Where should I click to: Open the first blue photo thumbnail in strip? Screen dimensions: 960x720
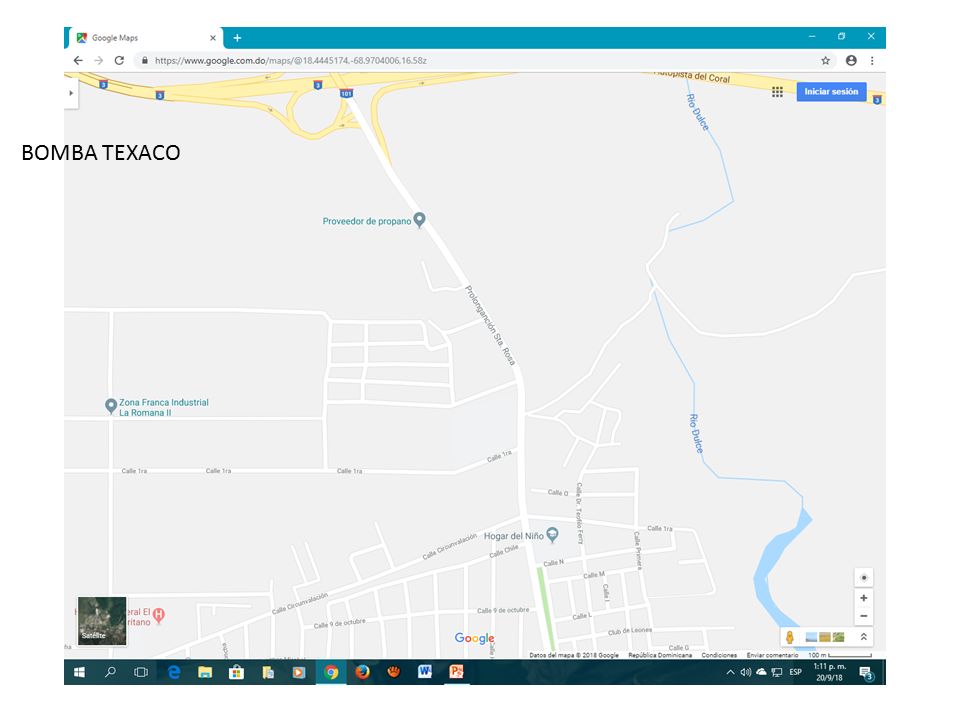coord(811,637)
